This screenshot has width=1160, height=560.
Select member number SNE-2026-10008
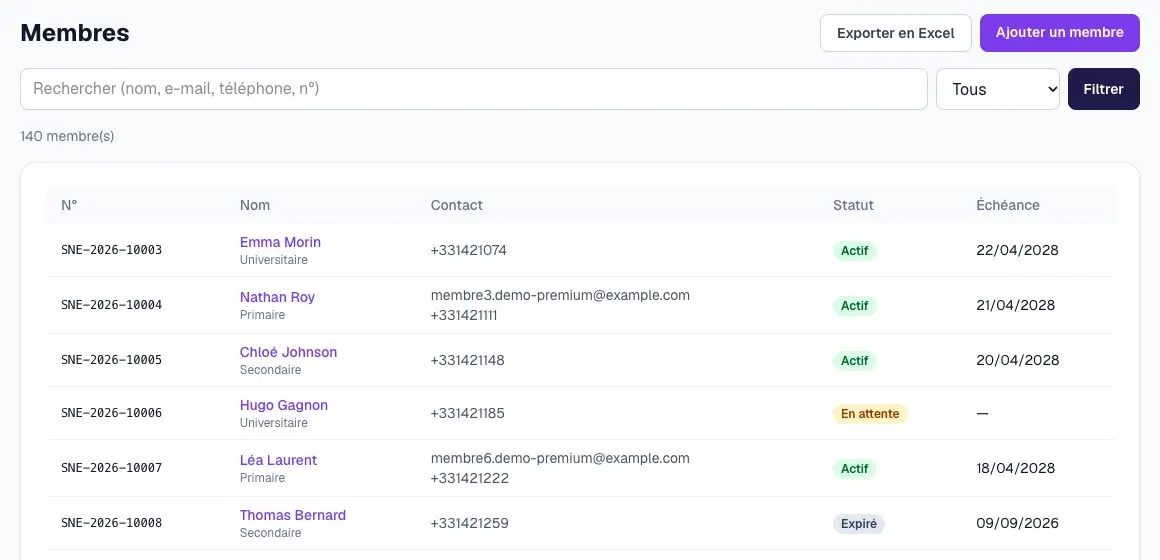(x=112, y=523)
